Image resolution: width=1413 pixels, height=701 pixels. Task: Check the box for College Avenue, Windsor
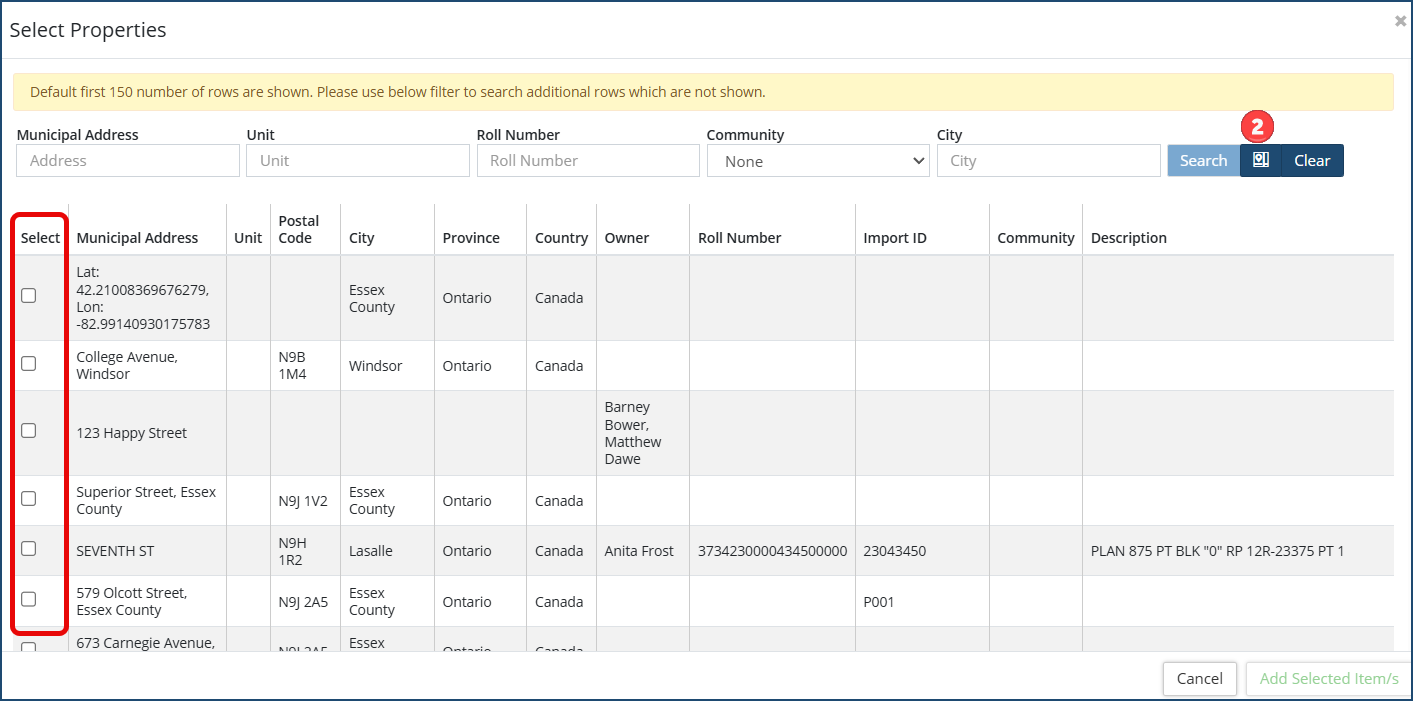point(29,364)
